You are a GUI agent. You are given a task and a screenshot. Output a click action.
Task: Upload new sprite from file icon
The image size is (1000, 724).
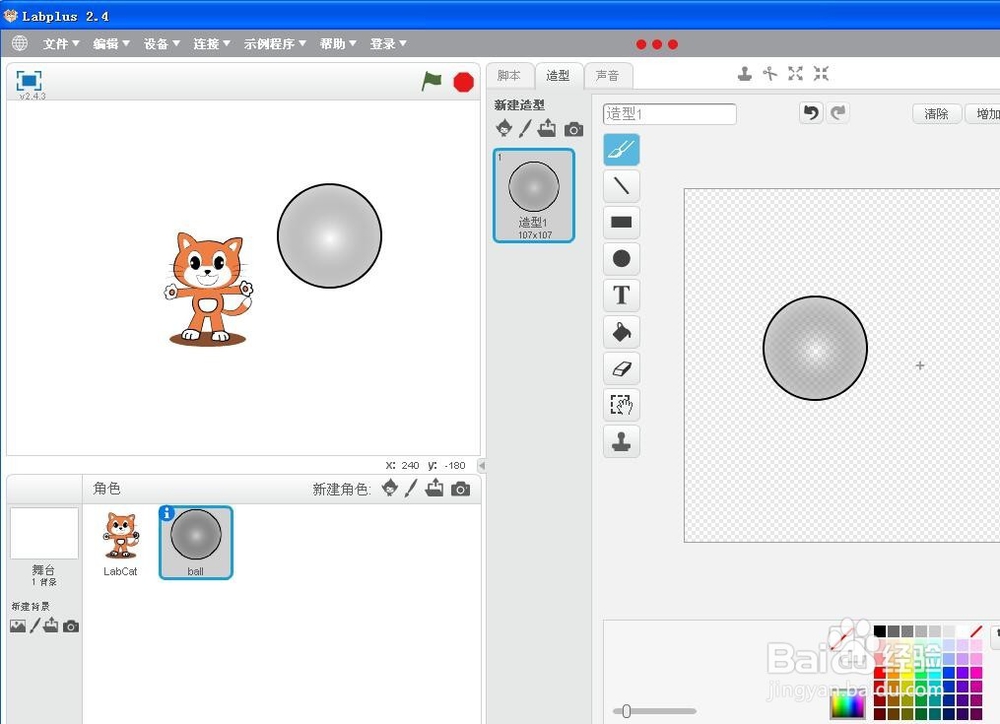coord(434,488)
